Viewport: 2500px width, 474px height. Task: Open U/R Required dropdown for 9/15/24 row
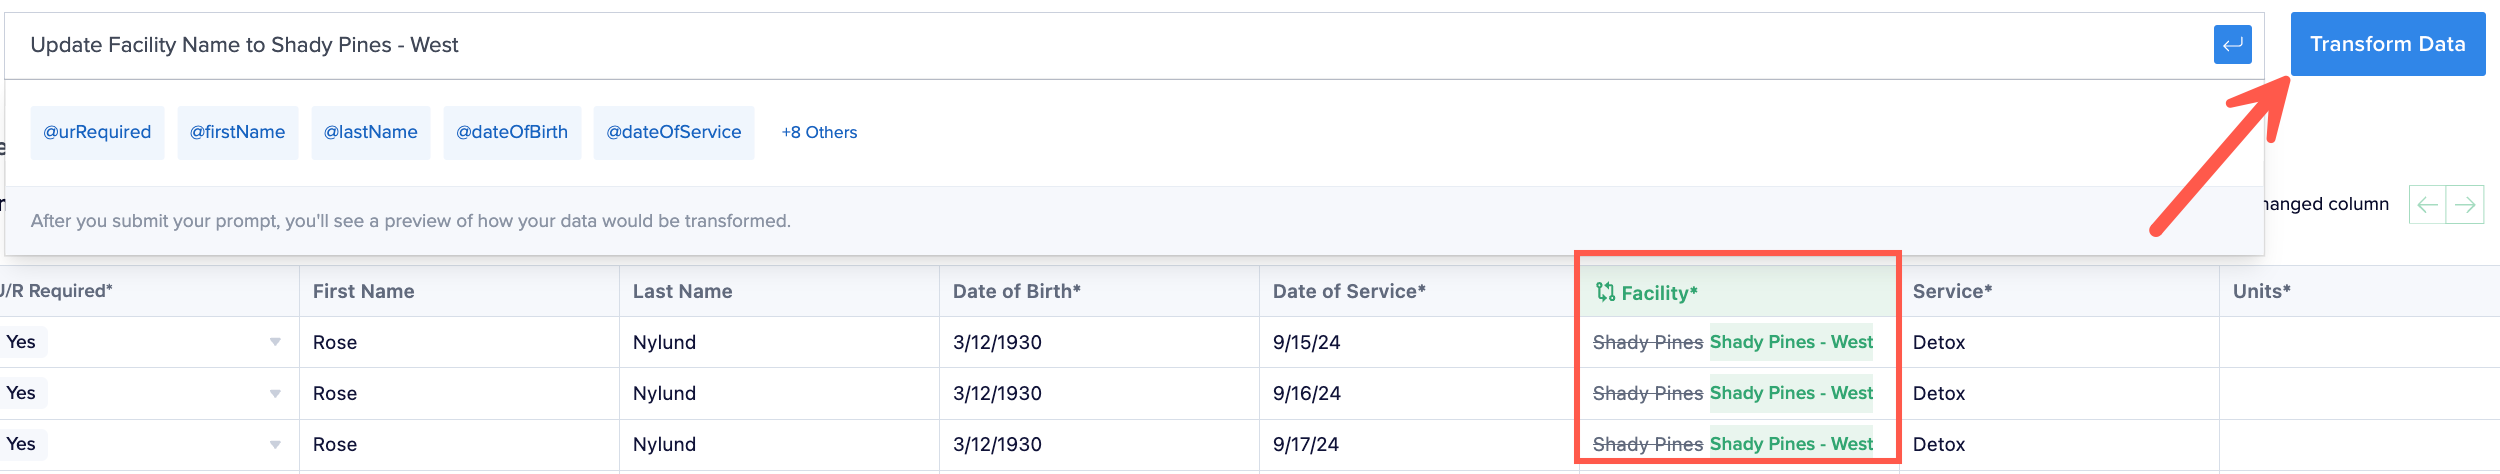pos(275,342)
